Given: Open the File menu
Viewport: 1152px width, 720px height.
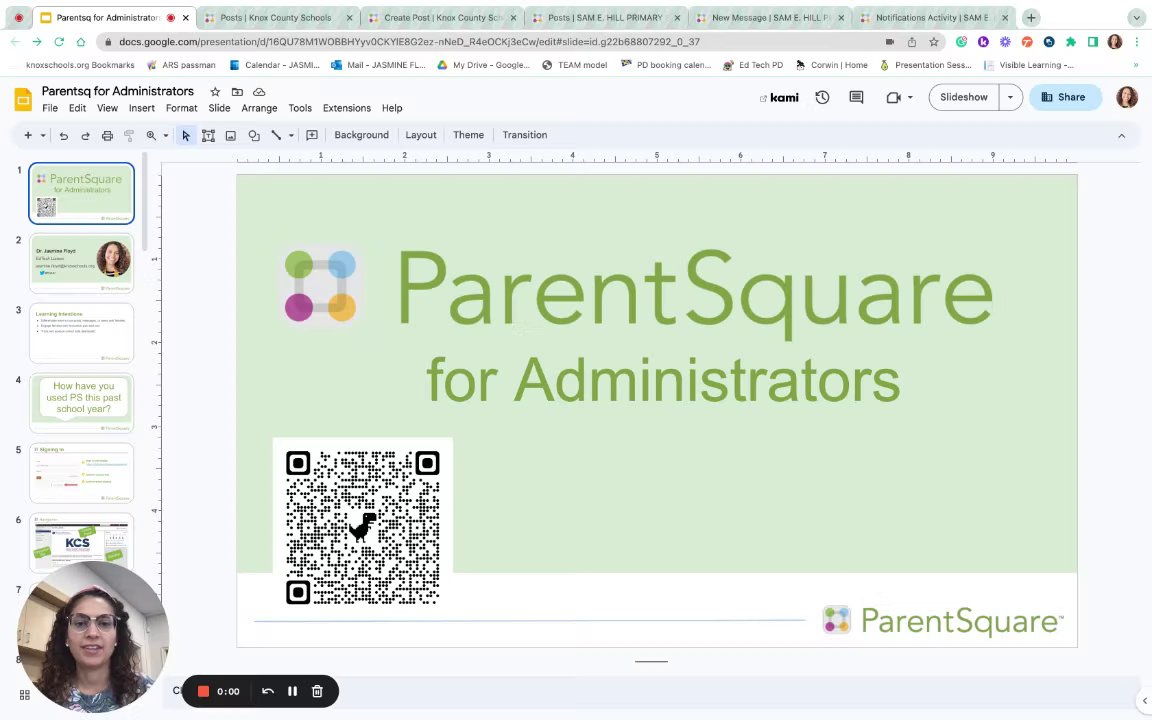Looking at the screenshot, I should (50, 108).
